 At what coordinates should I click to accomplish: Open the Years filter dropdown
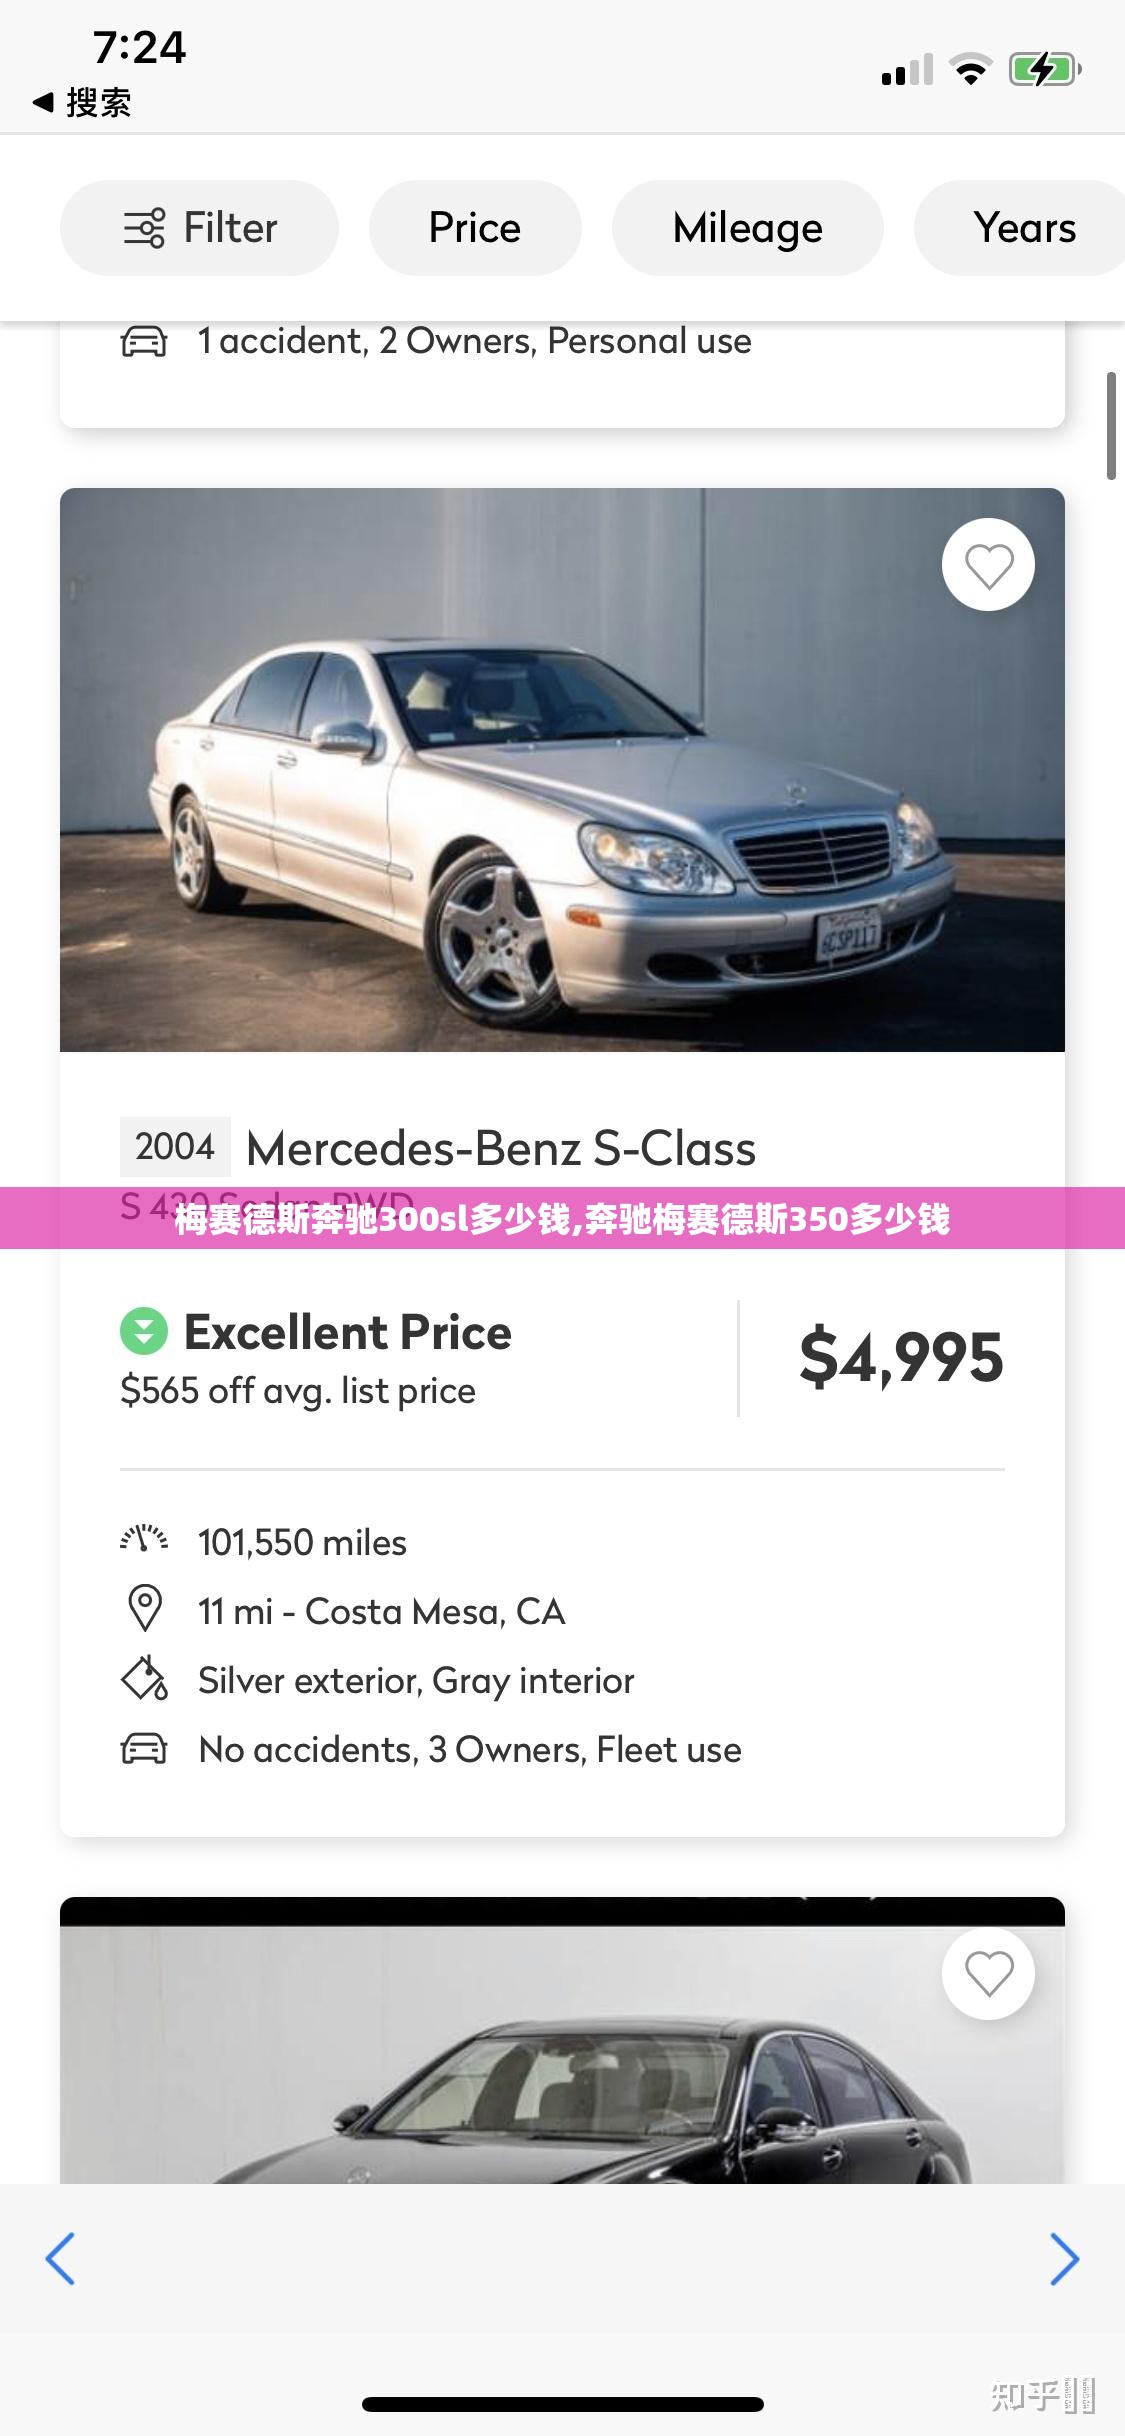pos(1023,228)
